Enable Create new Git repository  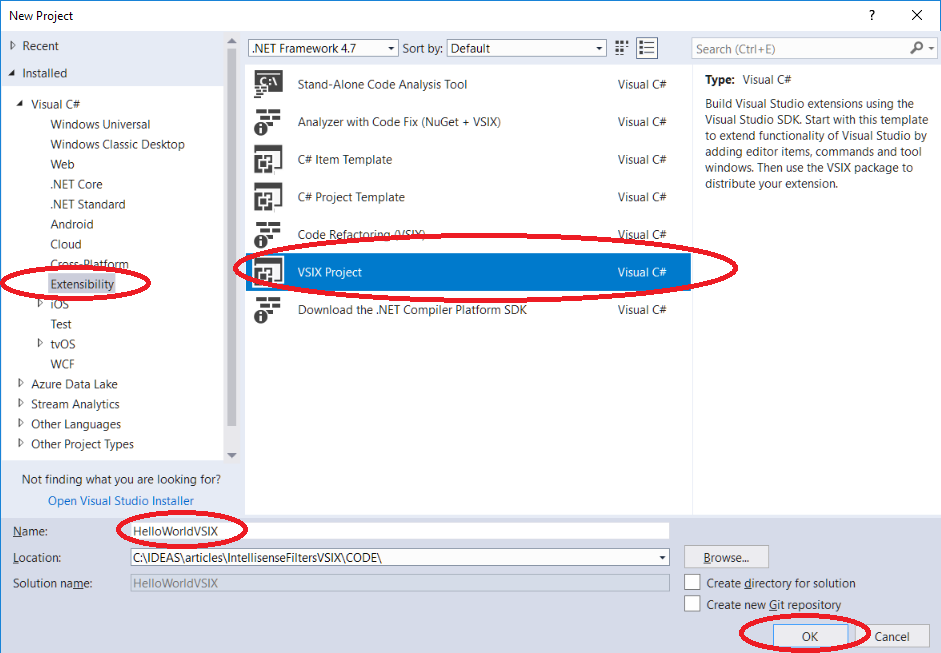(x=692, y=604)
